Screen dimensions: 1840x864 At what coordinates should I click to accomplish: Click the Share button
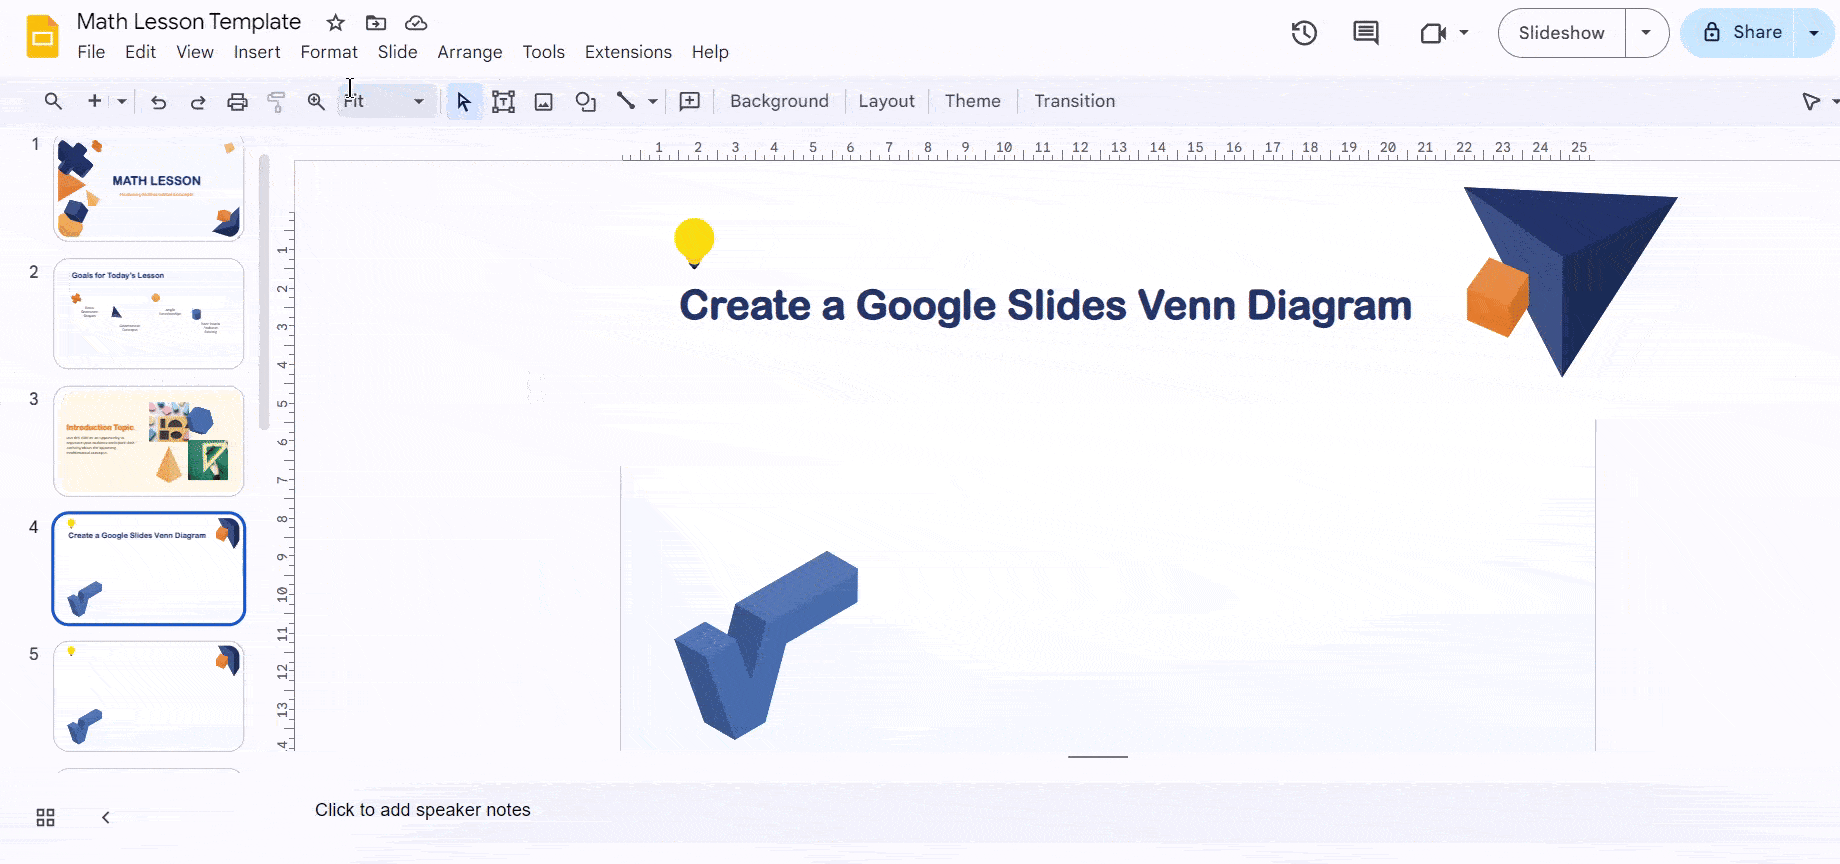tap(1741, 33)
